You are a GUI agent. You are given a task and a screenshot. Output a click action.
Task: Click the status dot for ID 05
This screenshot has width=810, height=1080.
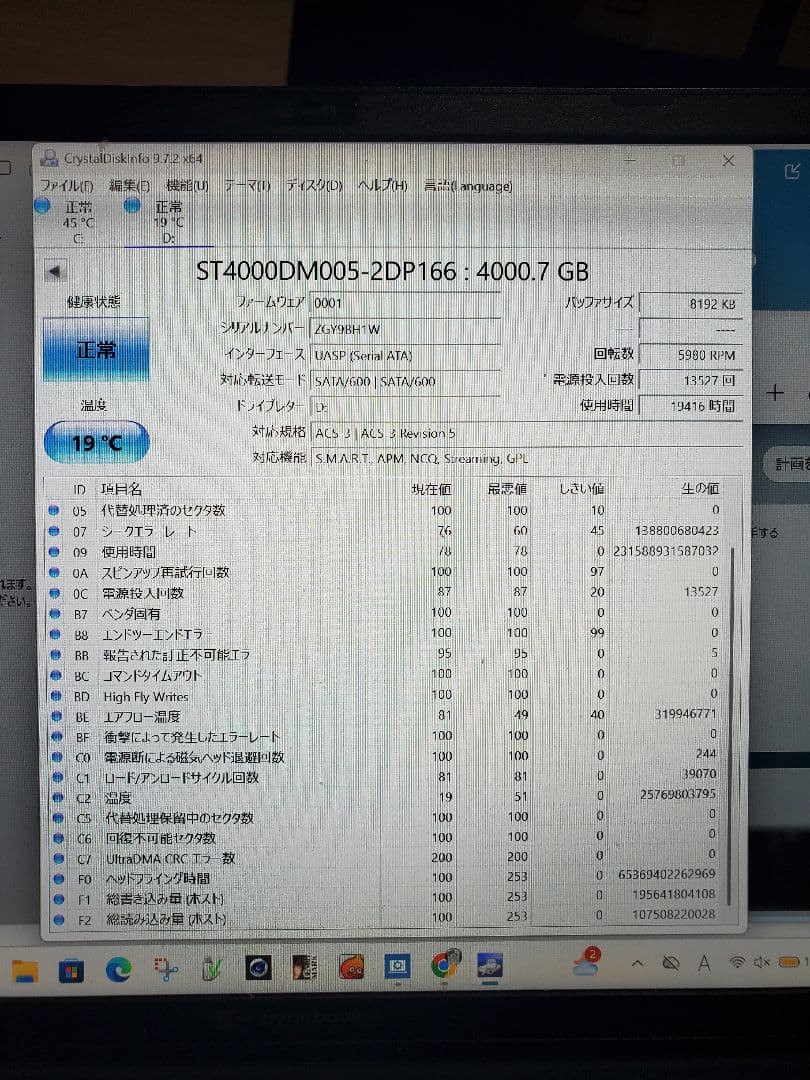click(54, 510)
